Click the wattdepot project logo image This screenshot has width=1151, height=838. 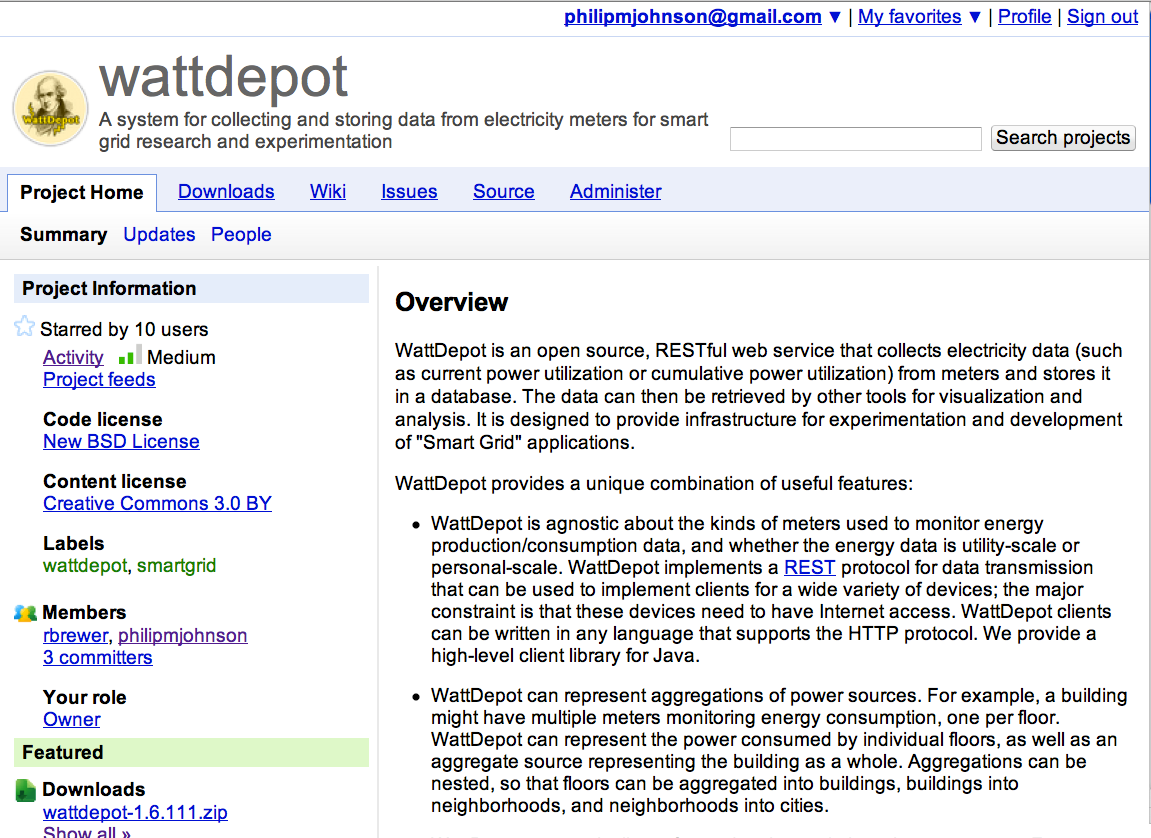click(50, 108)
